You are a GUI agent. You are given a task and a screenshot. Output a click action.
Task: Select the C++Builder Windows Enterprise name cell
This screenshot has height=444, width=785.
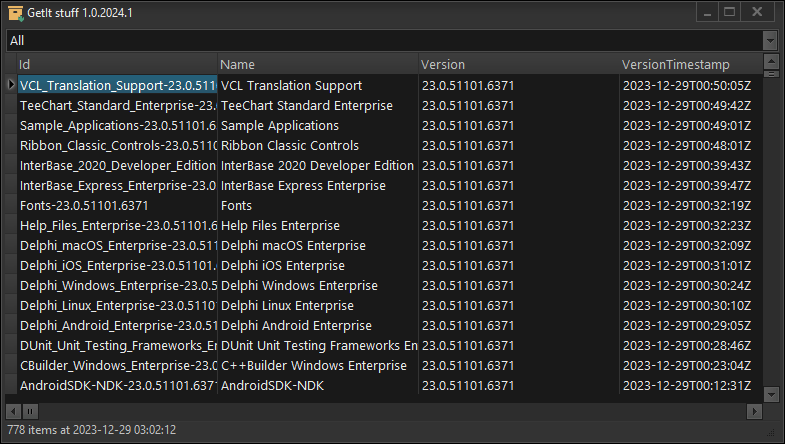point(318,365)
